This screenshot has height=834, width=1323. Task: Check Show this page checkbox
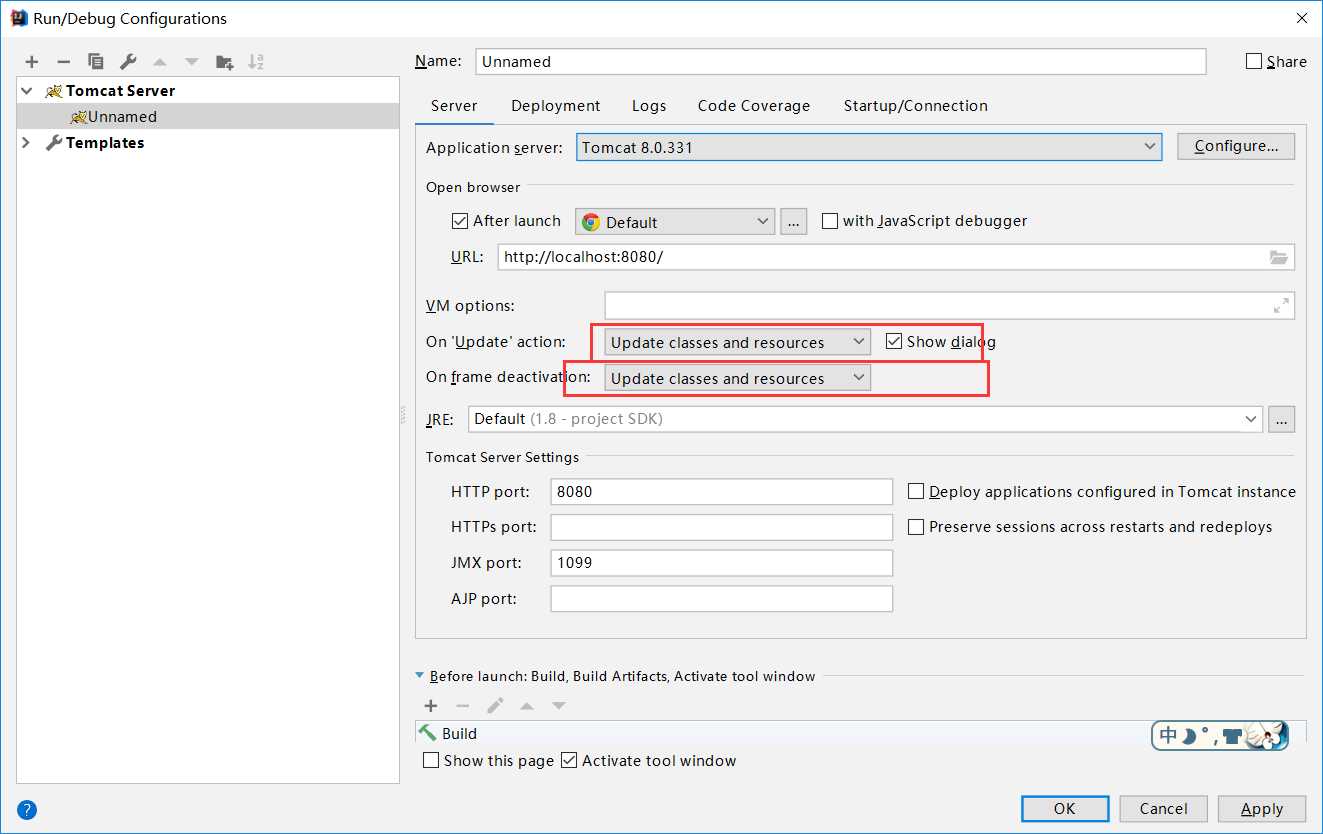point(431,760)
